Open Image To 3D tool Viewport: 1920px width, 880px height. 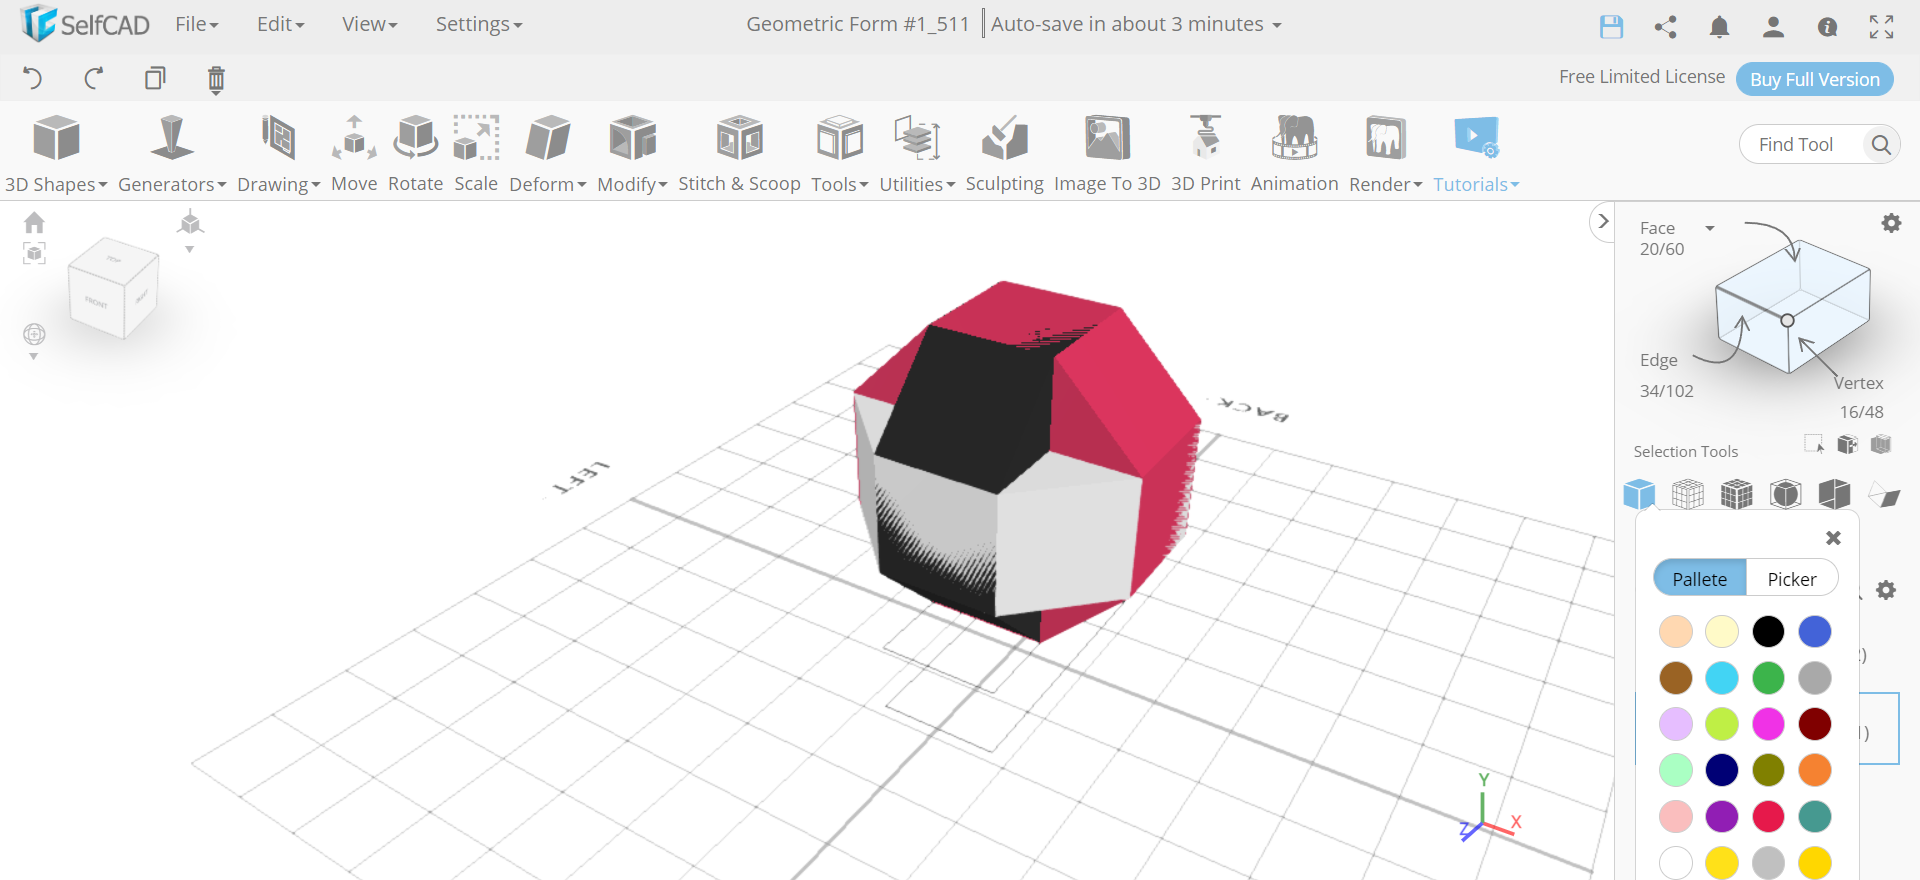pyautogui.click(x=1107, y=154)
